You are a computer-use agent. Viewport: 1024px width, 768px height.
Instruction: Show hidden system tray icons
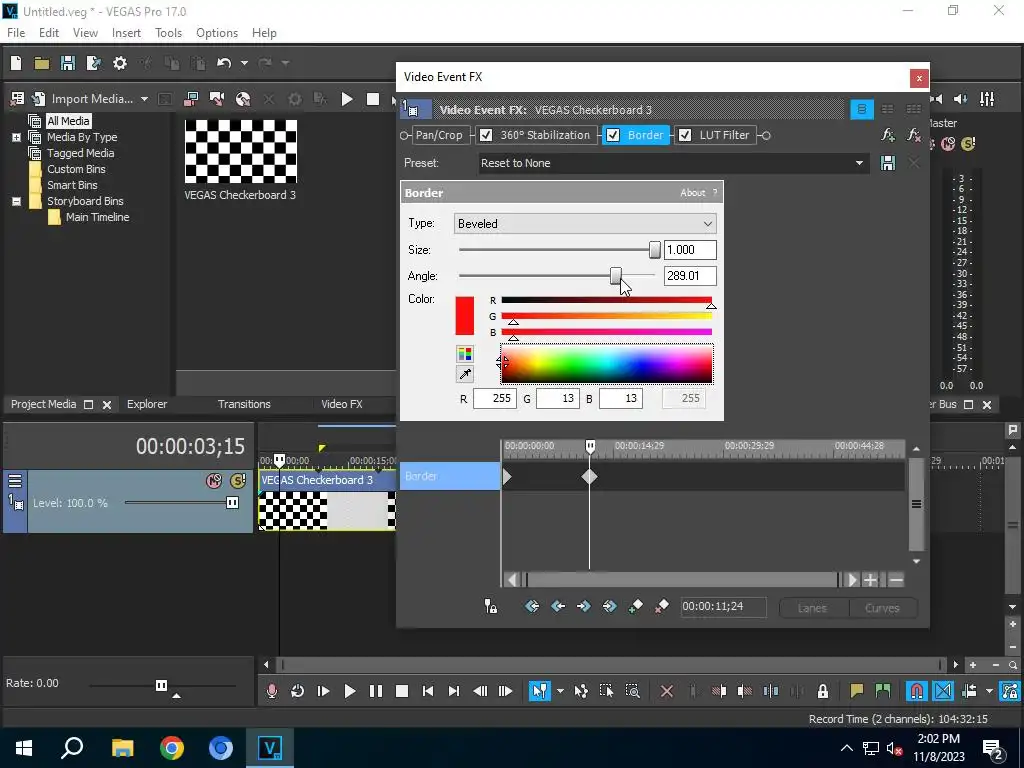click(846, 748)
